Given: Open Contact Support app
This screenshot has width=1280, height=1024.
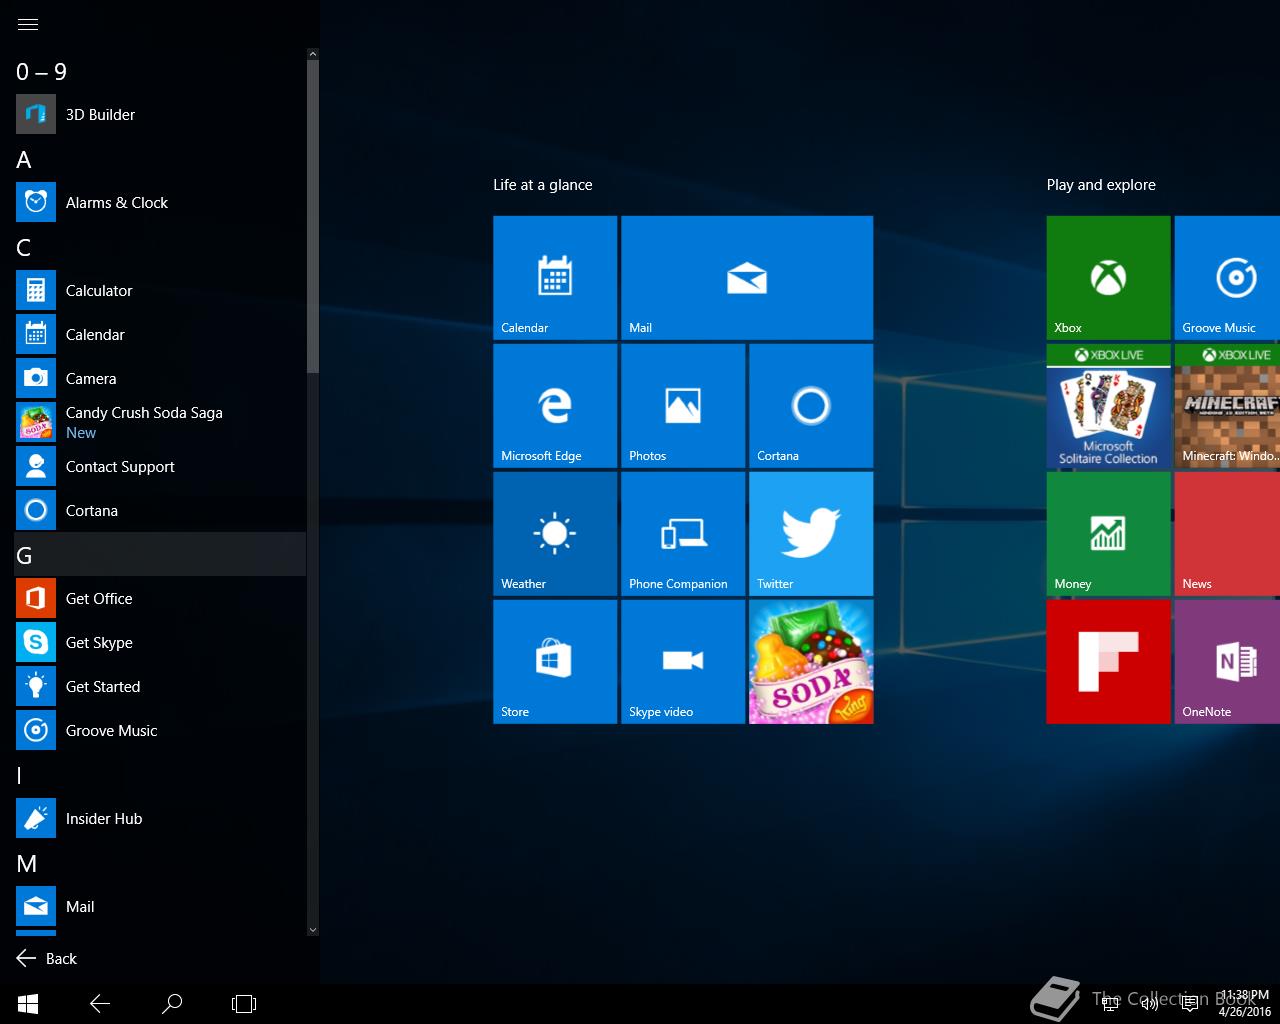Looking at the screenshot, I should pos(160,466).
